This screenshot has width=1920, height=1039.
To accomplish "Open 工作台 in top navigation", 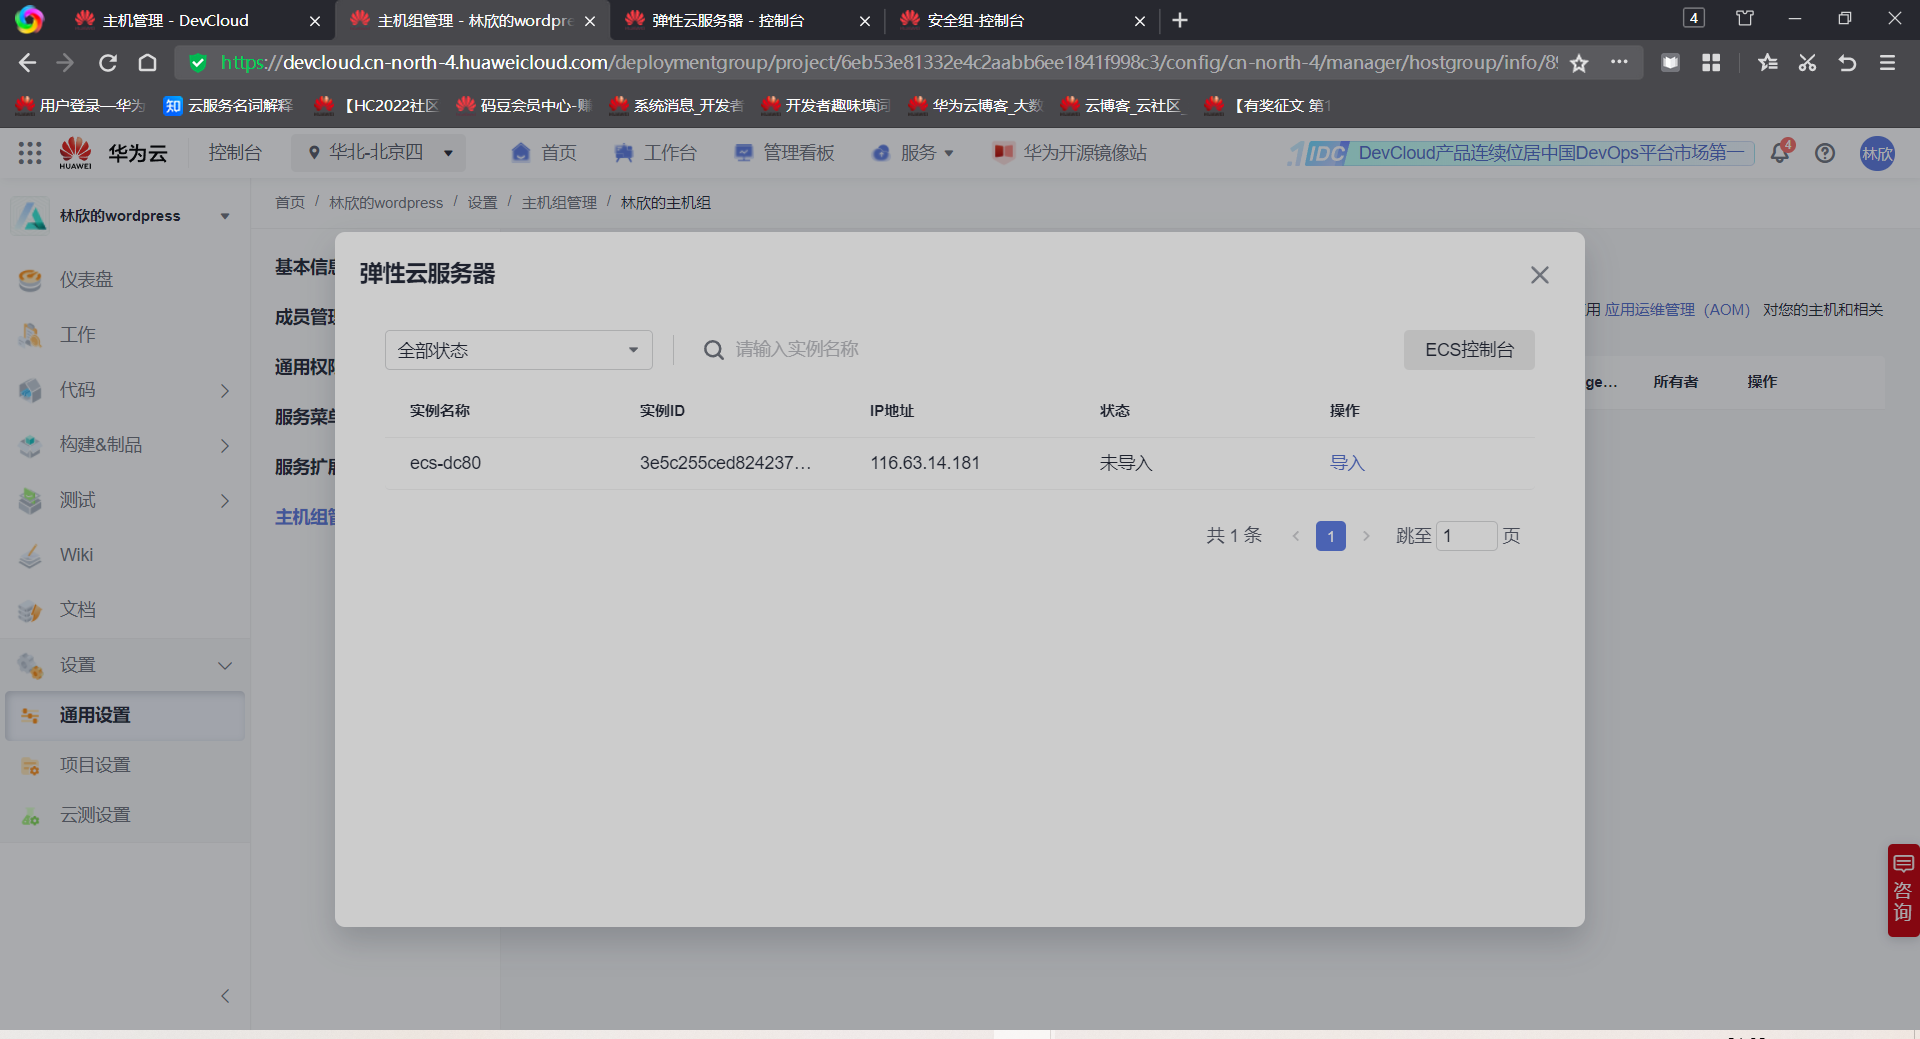I will (x=655, y=153).
